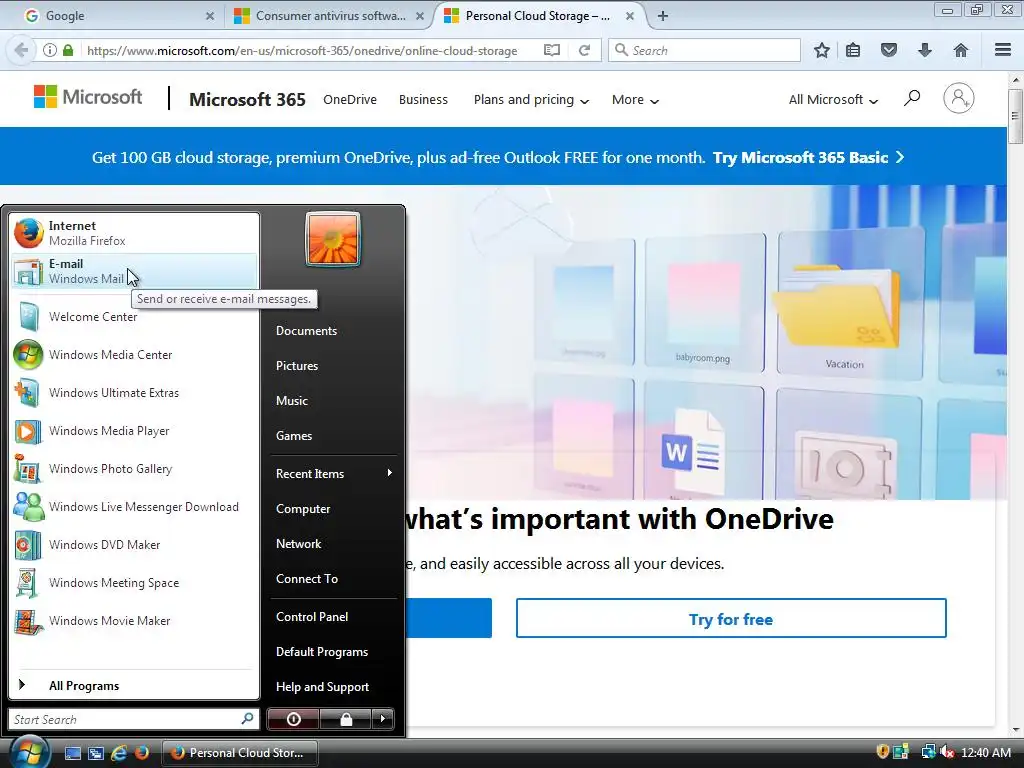Screen dimensions: 1024x768
Task: Toggle Reader View icon in address bar
Action: tap(552, 50)
